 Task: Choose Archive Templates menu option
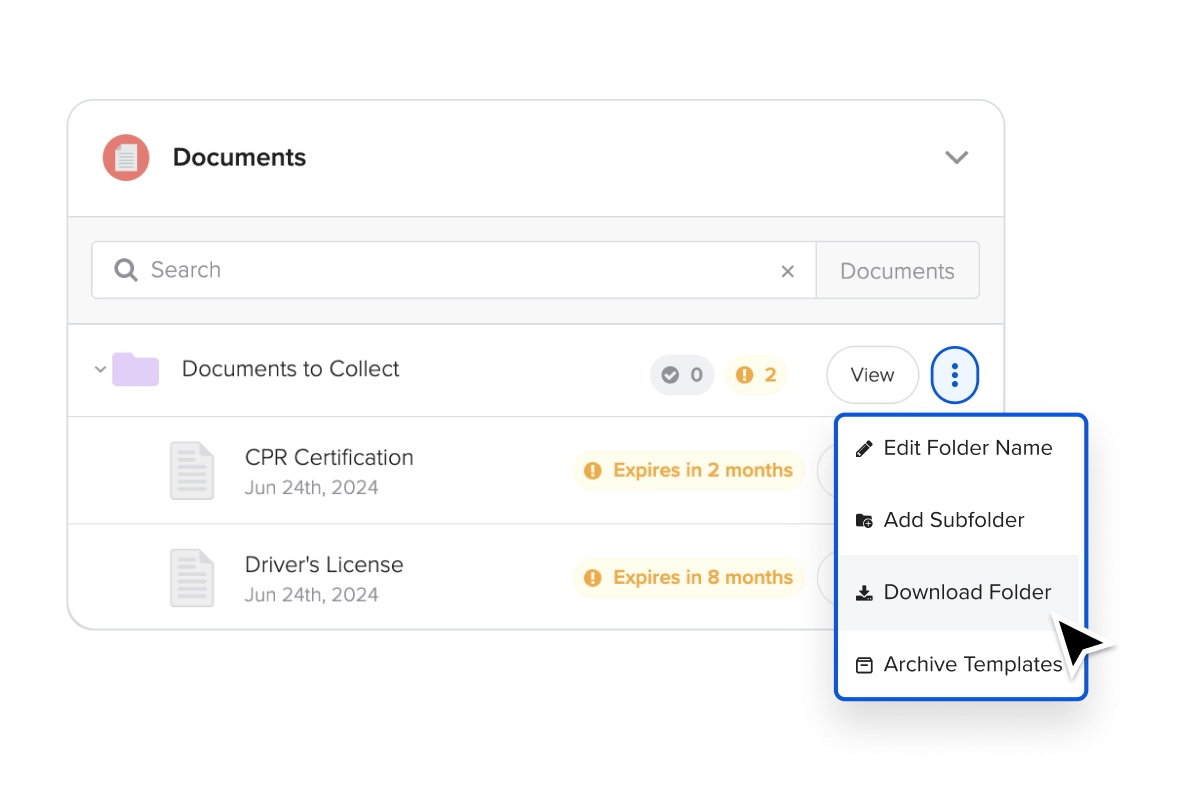click(x=972, y=665)
